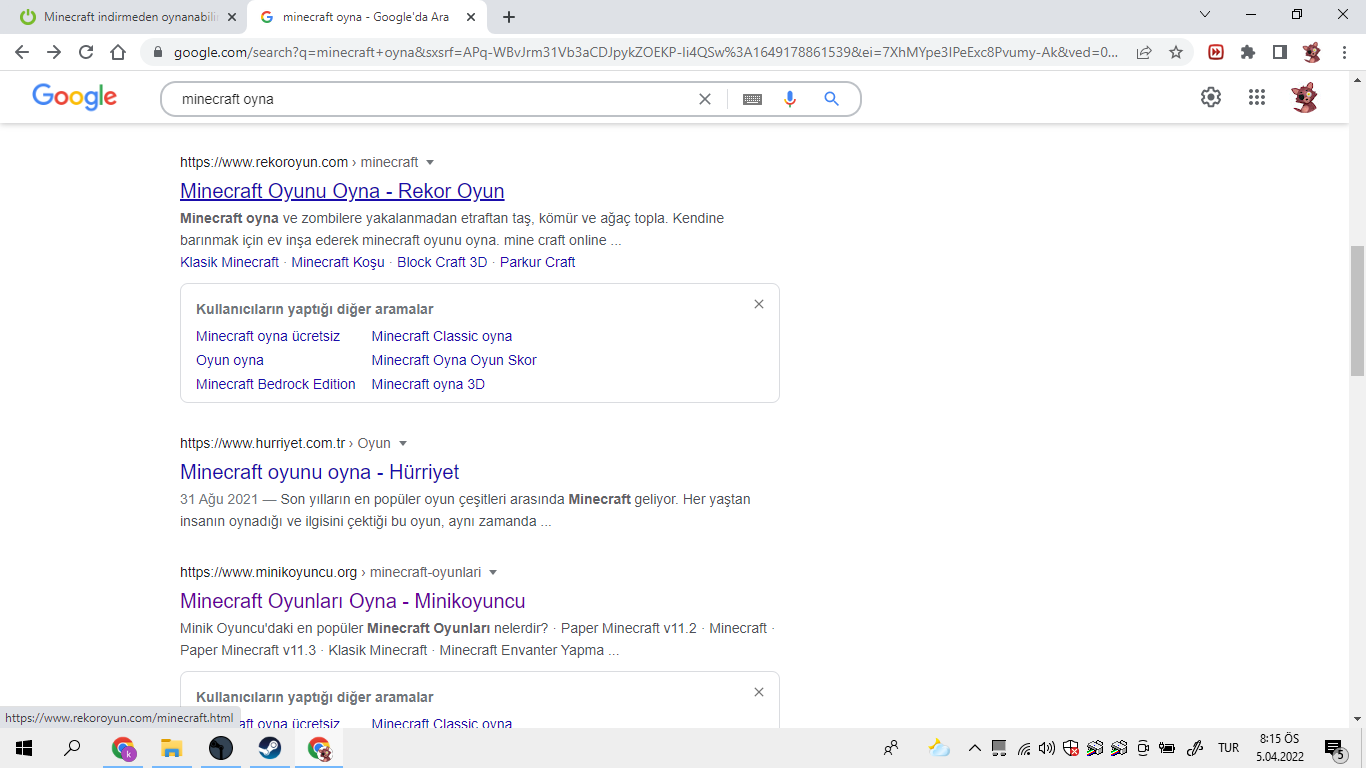Show hidden system tray icons

pyautogui.click(x=974, y=748)
